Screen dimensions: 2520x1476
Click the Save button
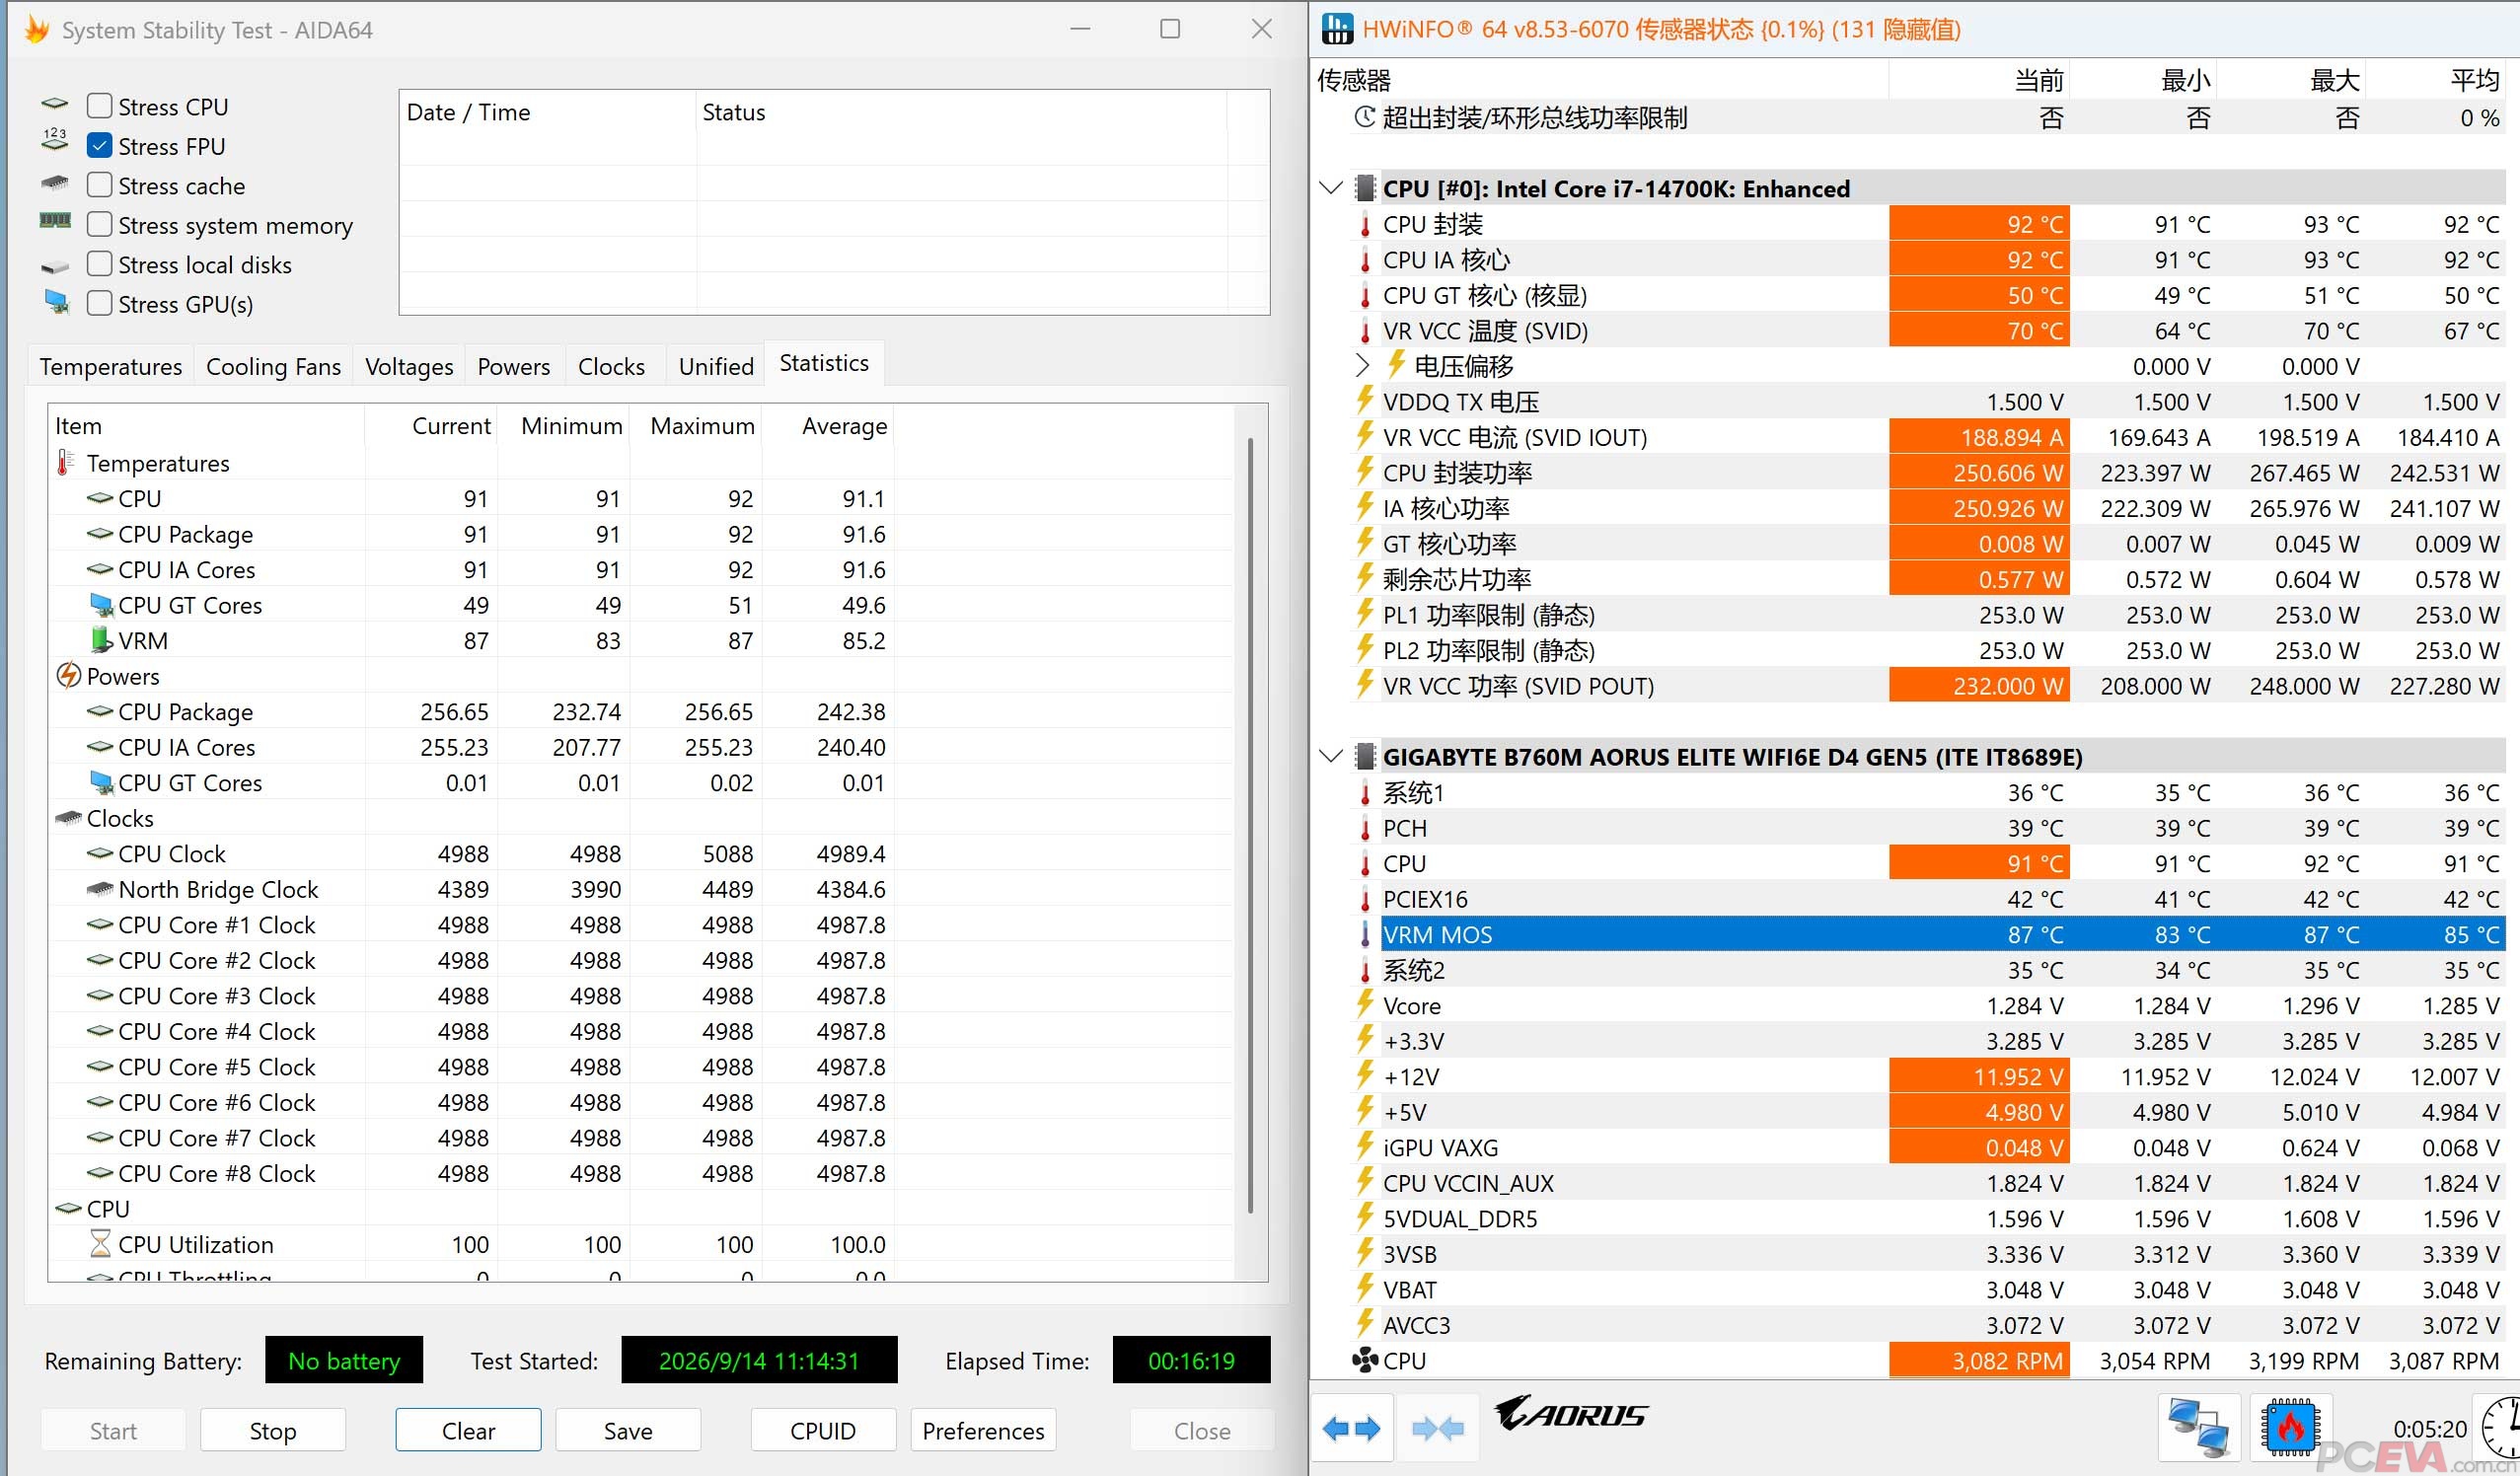628,1430
